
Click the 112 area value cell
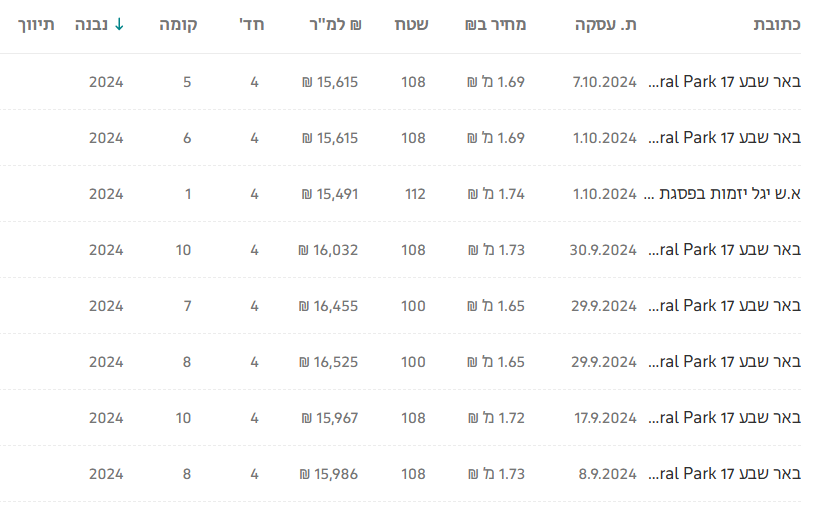(414, 194)
